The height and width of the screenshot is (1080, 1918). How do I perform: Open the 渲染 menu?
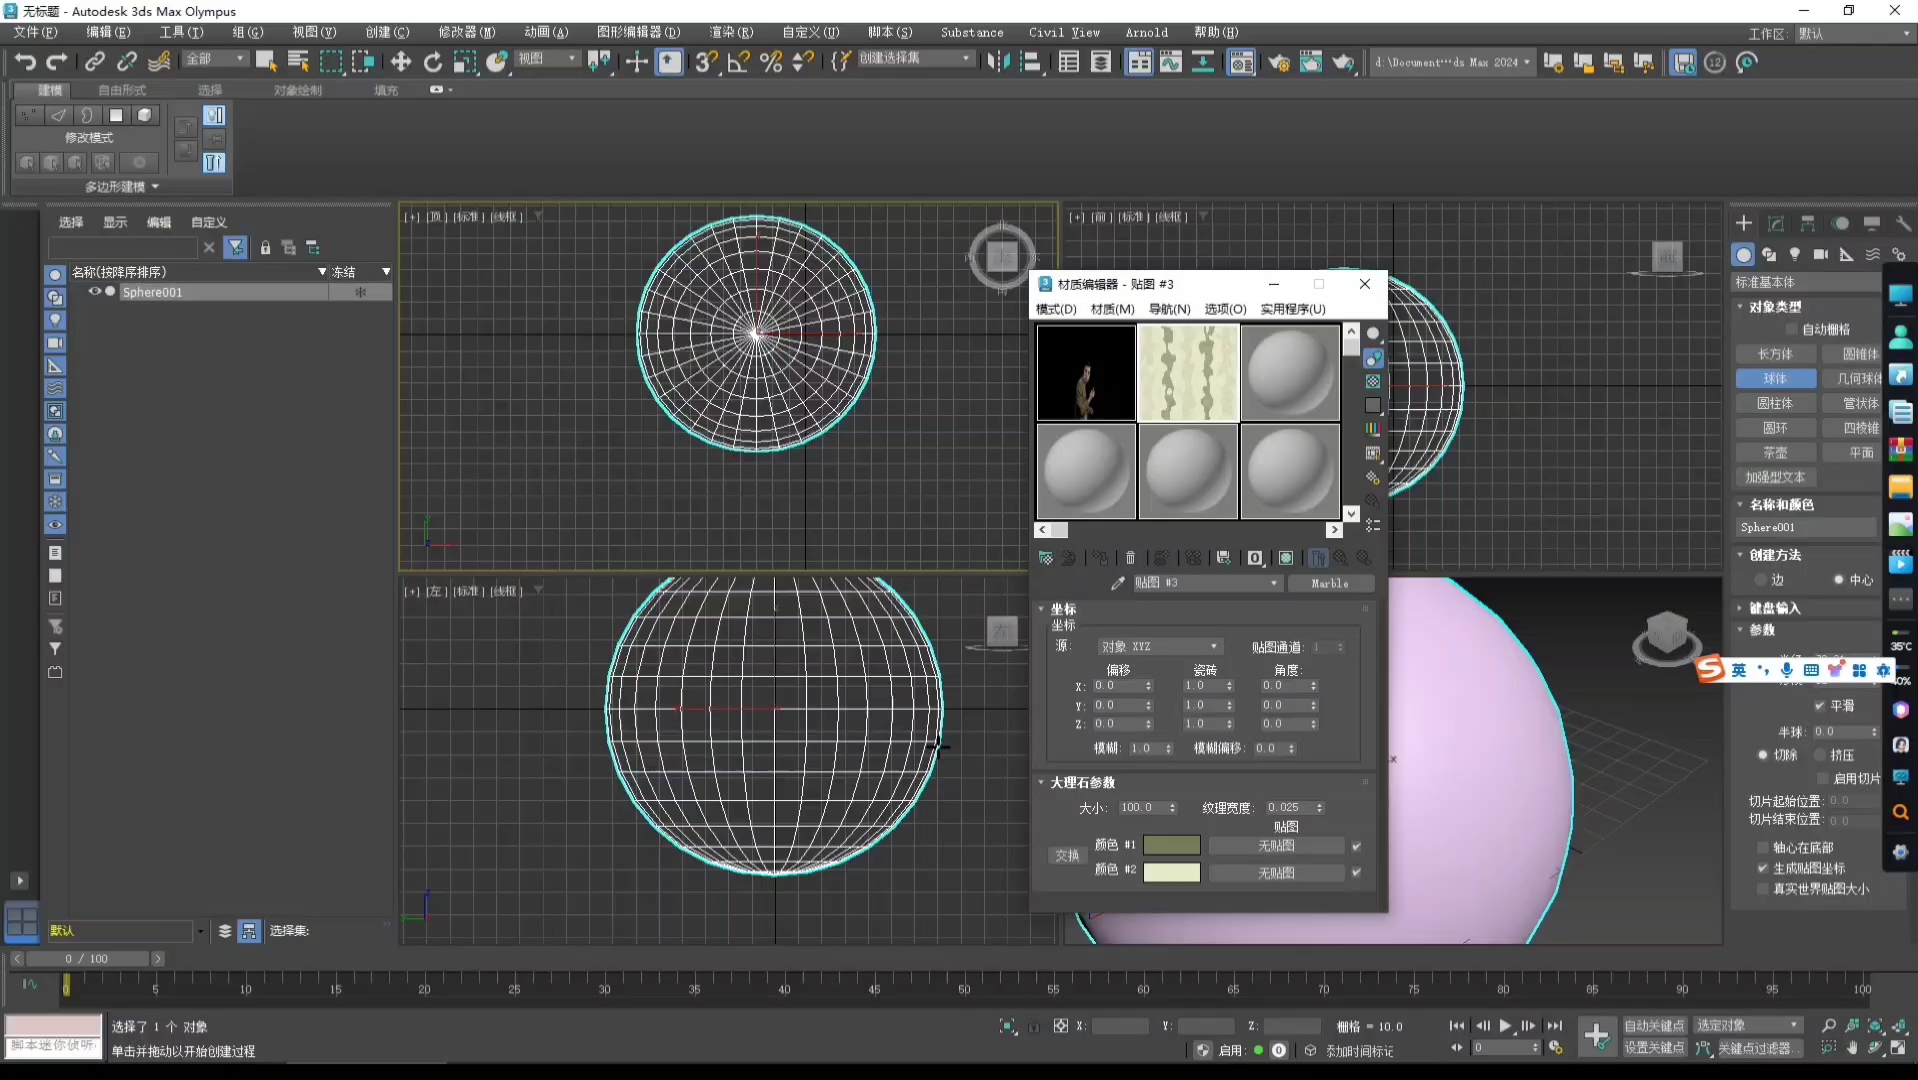tap(731, 32)
